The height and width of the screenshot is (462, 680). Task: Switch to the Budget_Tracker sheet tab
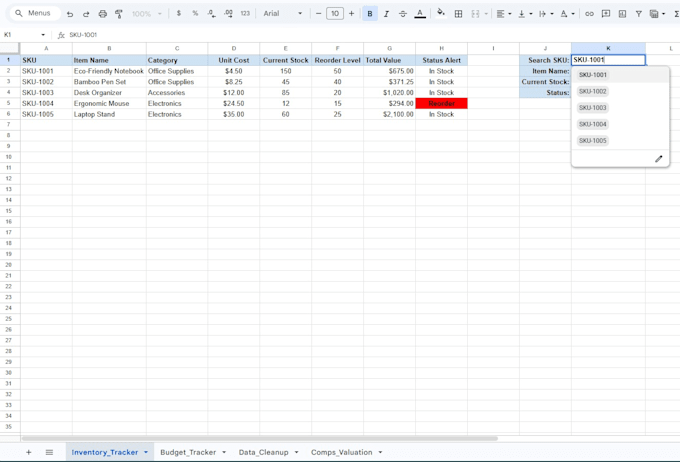coord(188,452)
